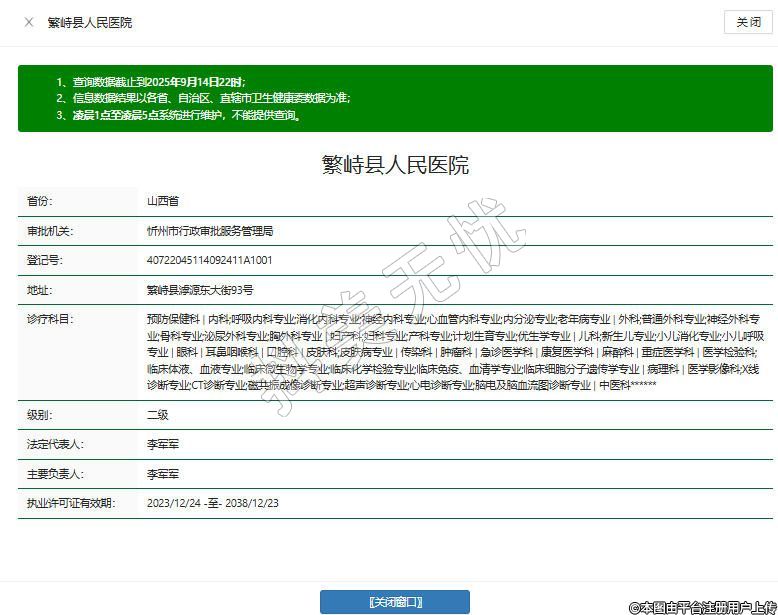Select the 二级 level value
778x615 pixels.
tap(157, 415)
